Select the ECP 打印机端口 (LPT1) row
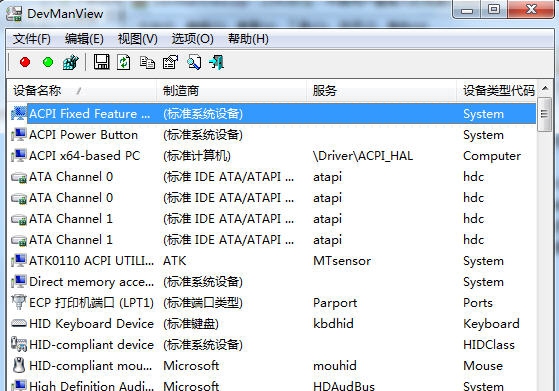Viewport: 559px width, 391px height. click(x=272, y=303)
